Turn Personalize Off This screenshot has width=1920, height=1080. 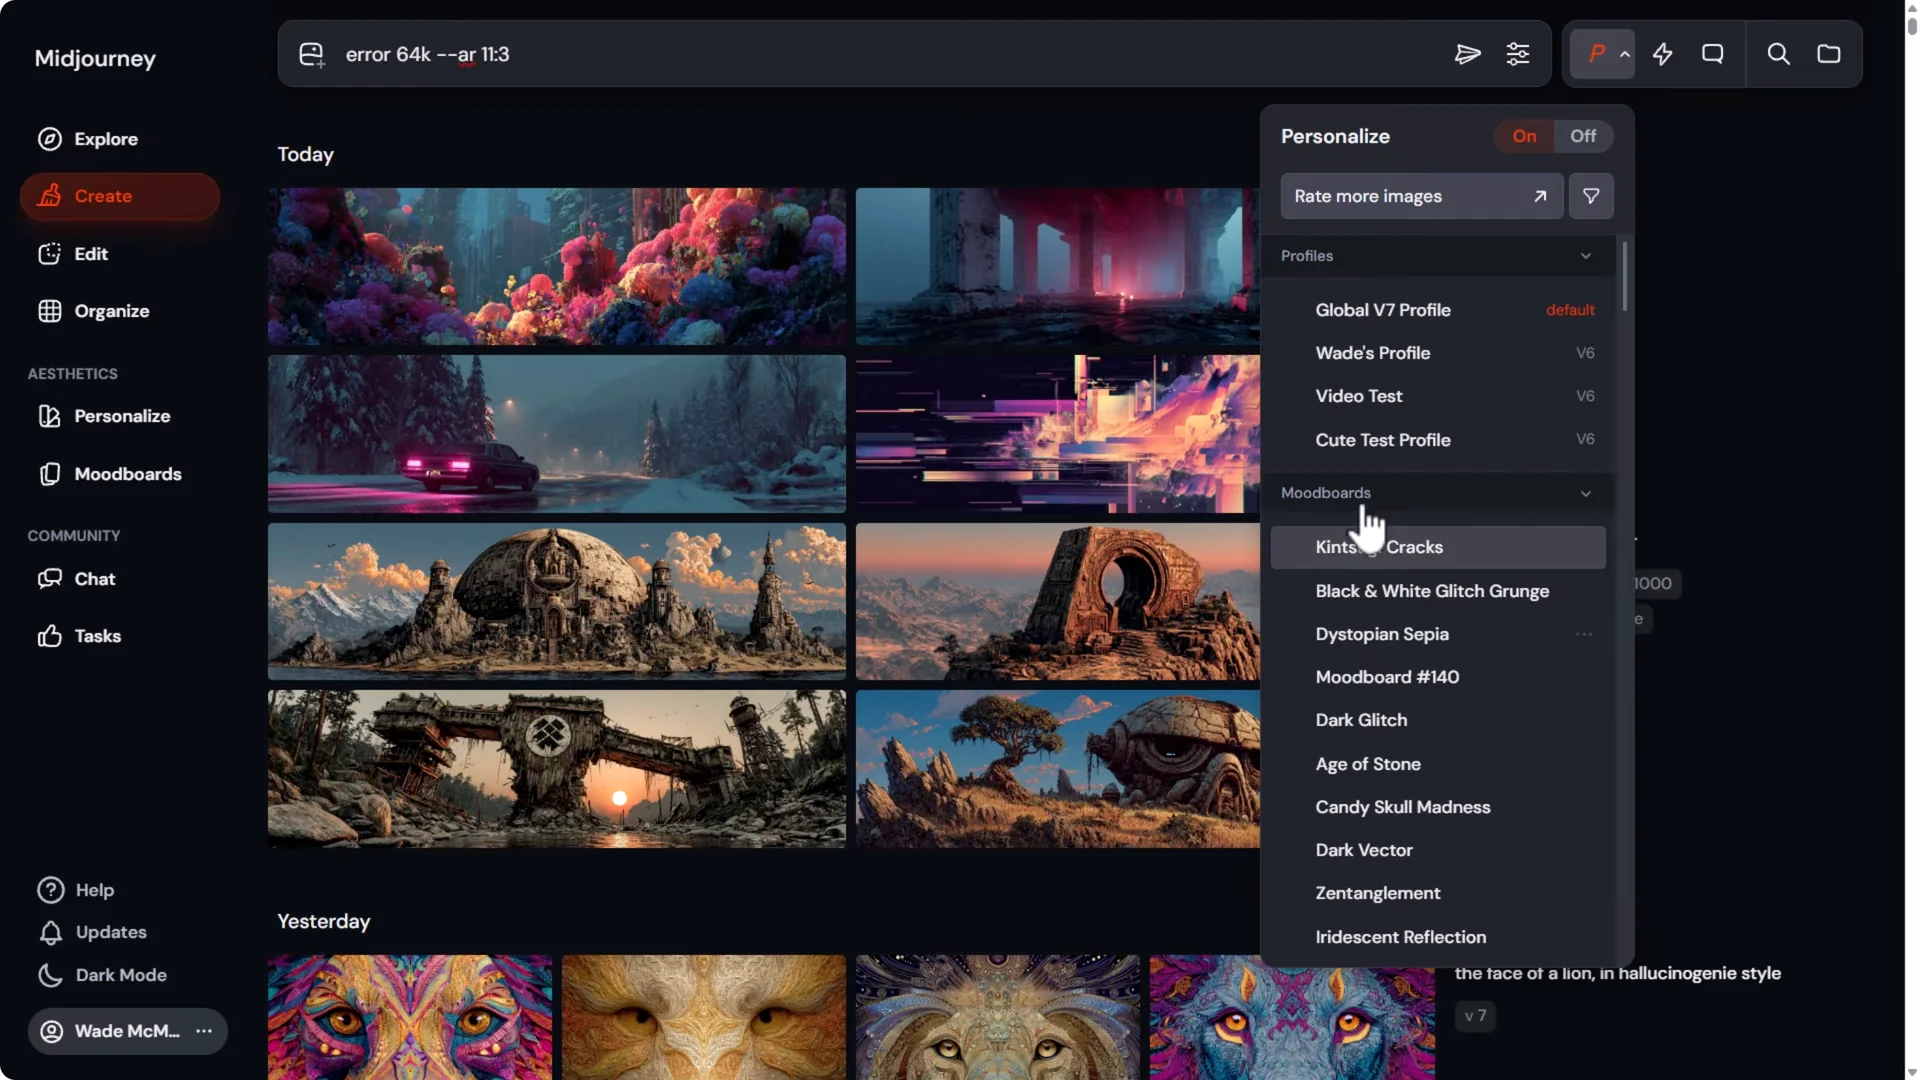pyautogui.click(x=1583, y=136)
